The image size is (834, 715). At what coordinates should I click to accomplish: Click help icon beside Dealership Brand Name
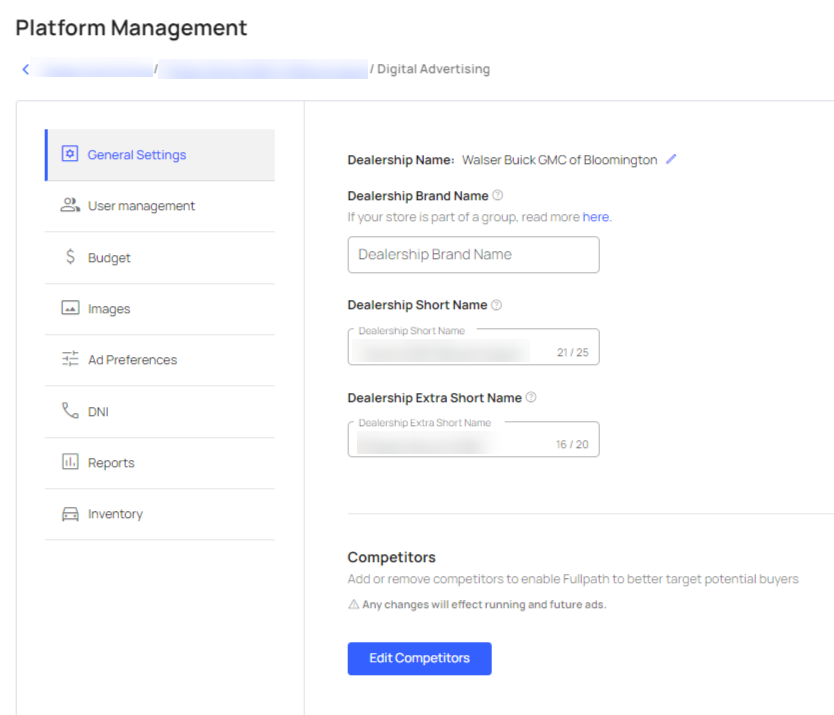(498, 196)
